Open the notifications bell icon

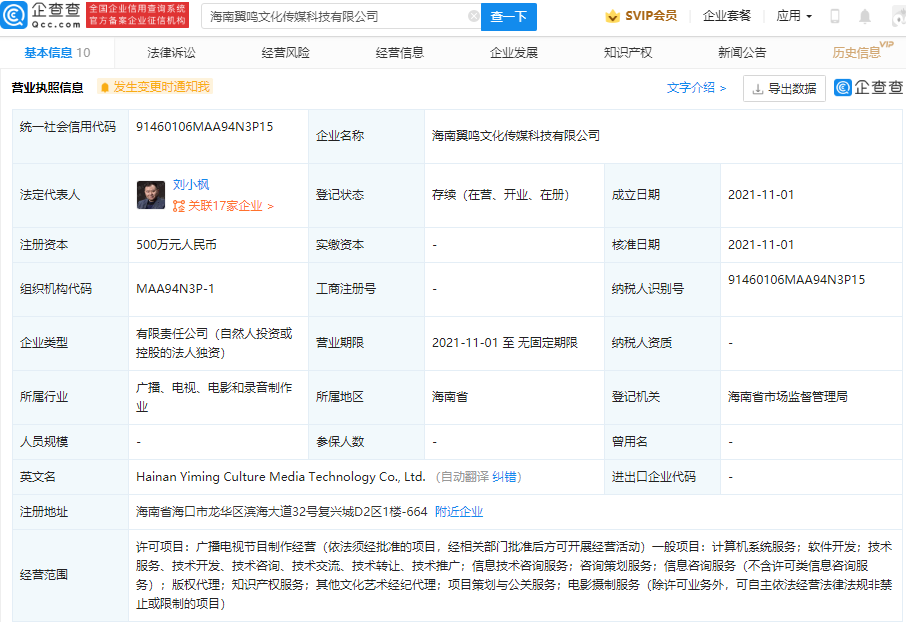tap(865, 17)
